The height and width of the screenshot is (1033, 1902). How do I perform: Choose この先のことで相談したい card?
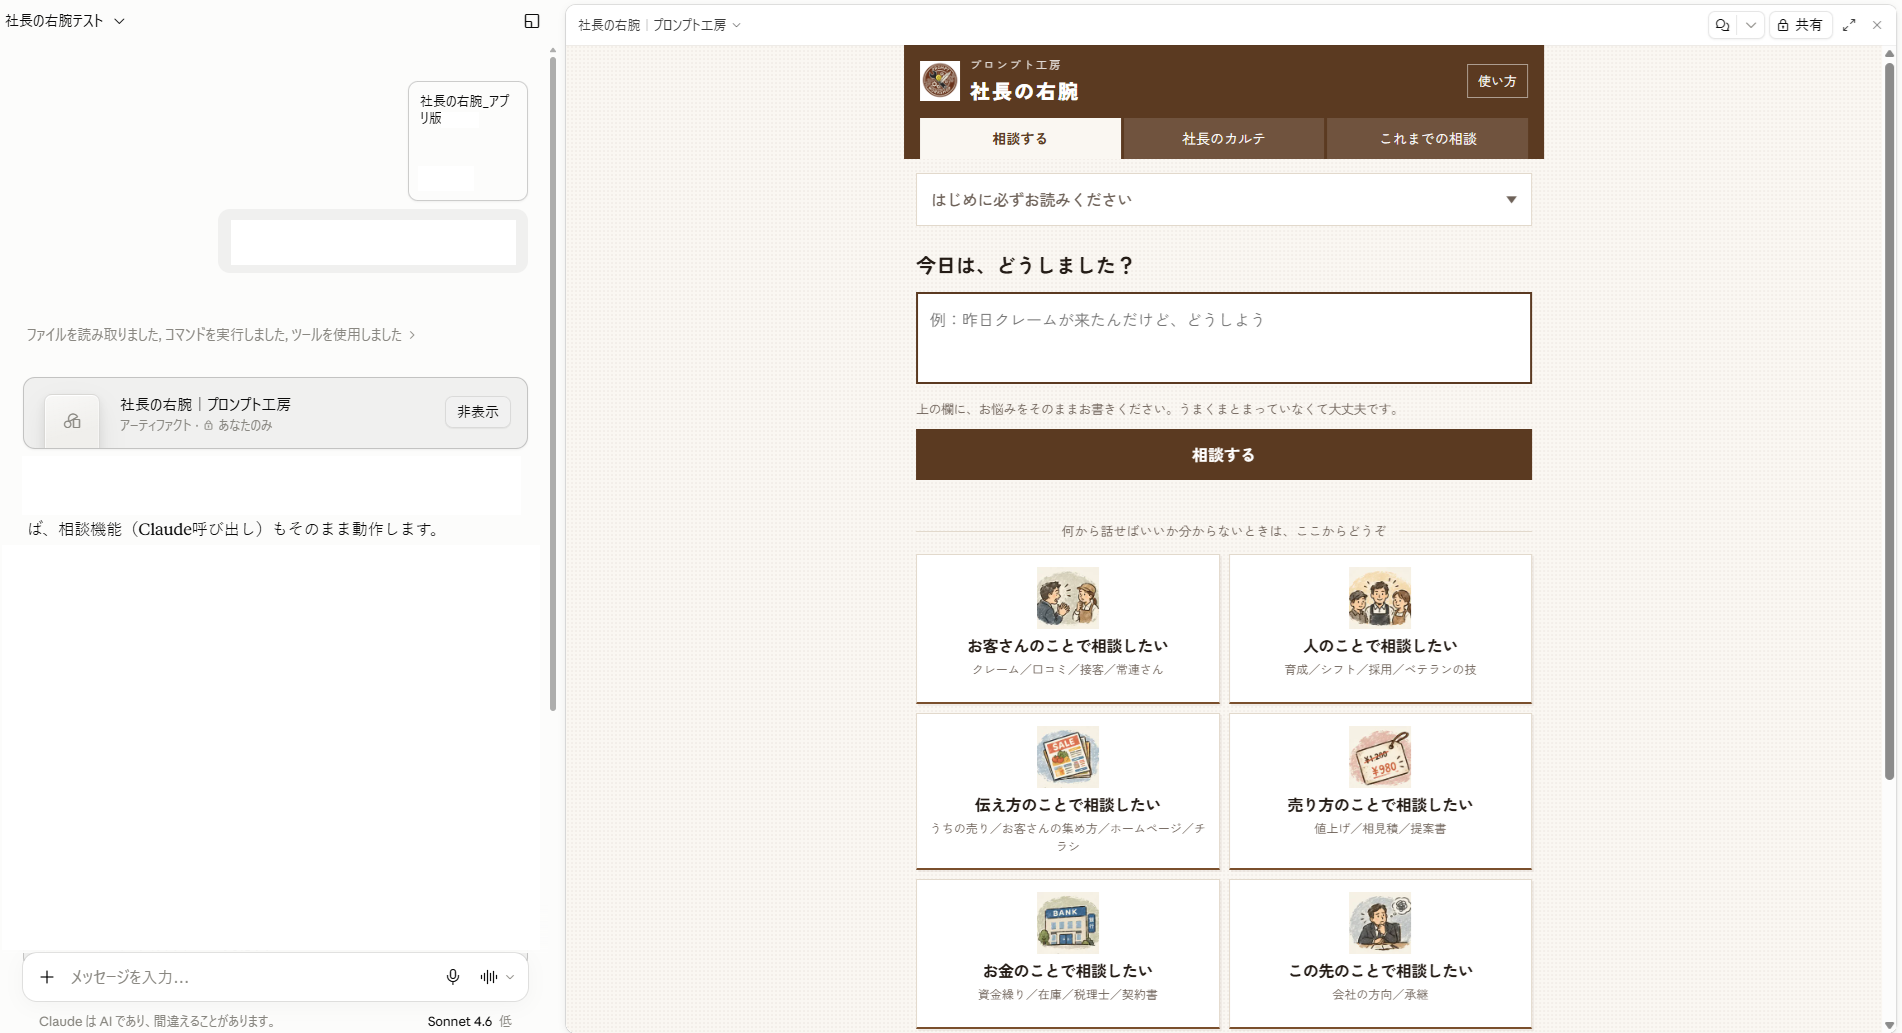(1380, 954)
